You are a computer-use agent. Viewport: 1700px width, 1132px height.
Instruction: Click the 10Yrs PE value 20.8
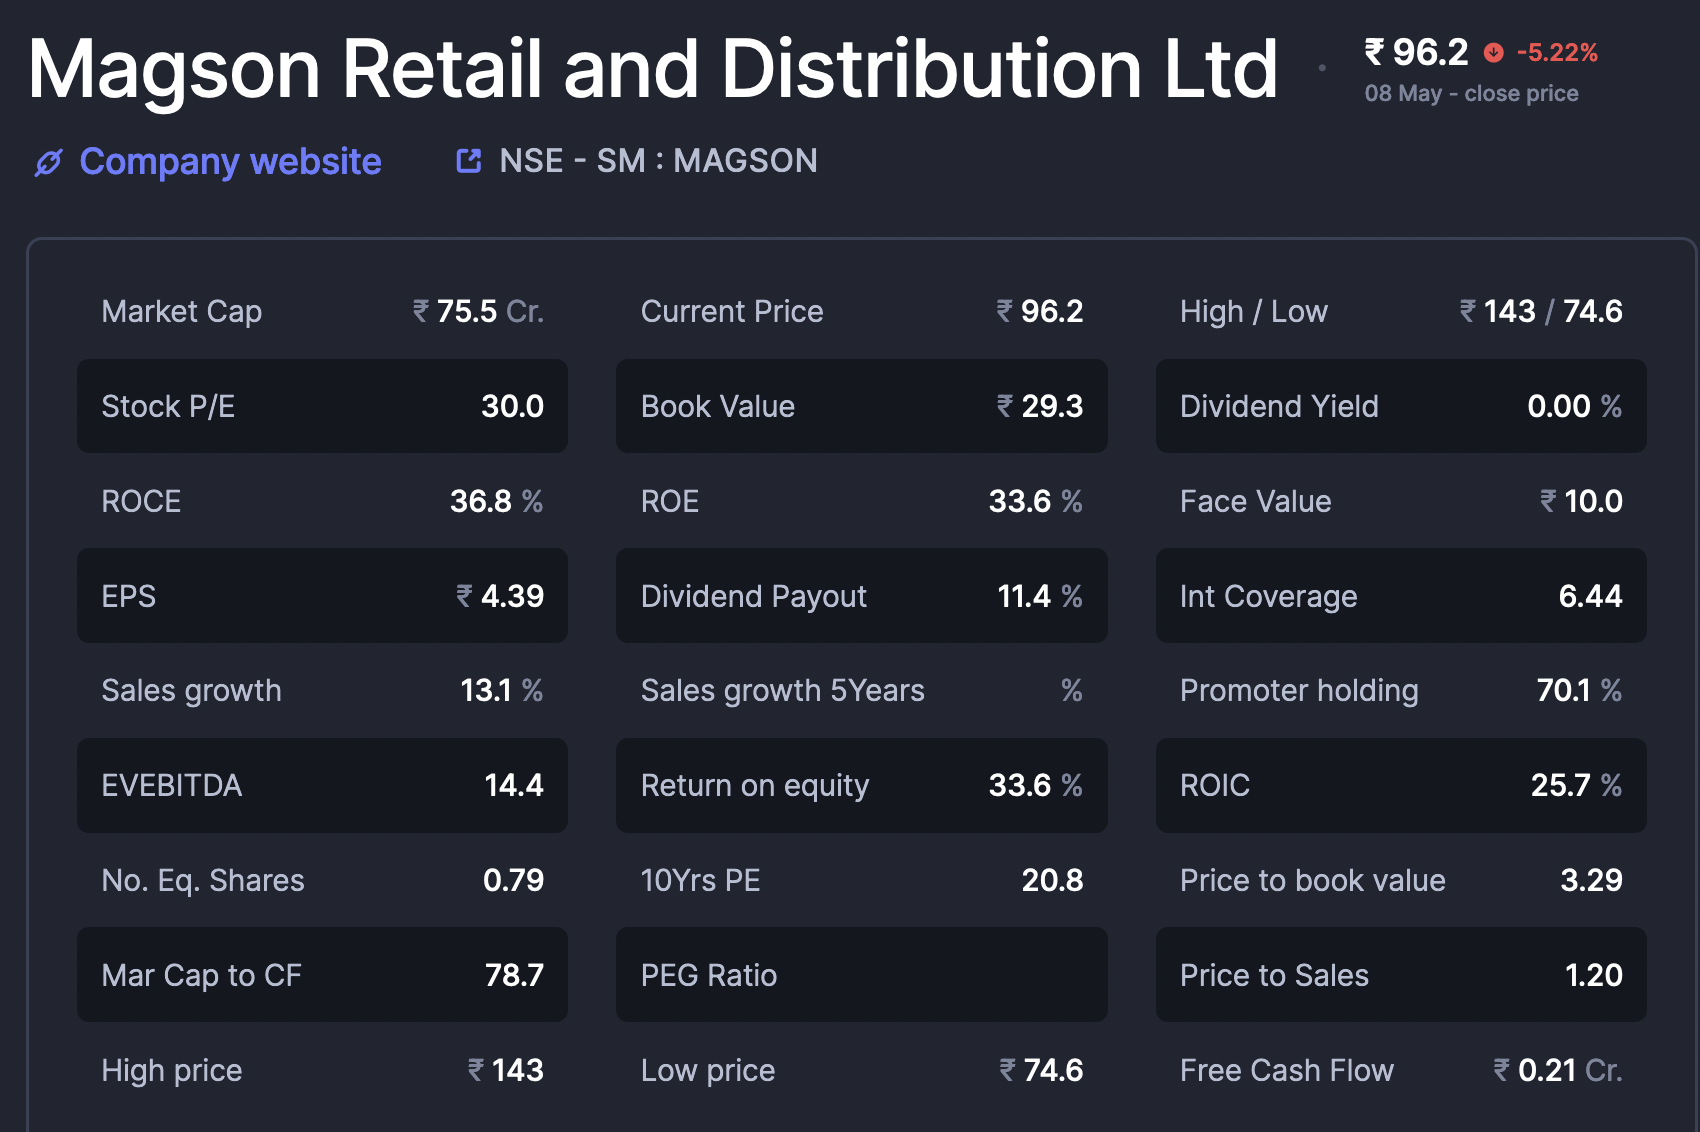pos(1052,880)
